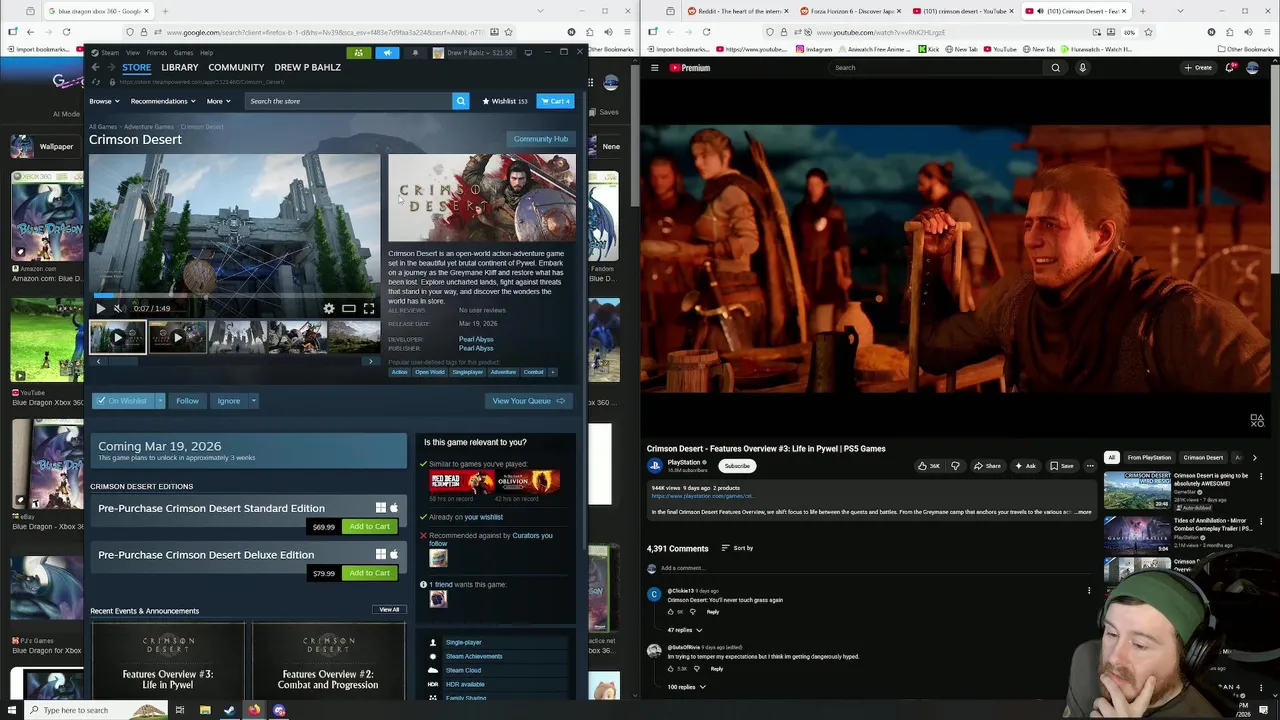1280x720 pixels.
Task: Toggle On Wishlist checkbox button
Action: coord(121,401)
